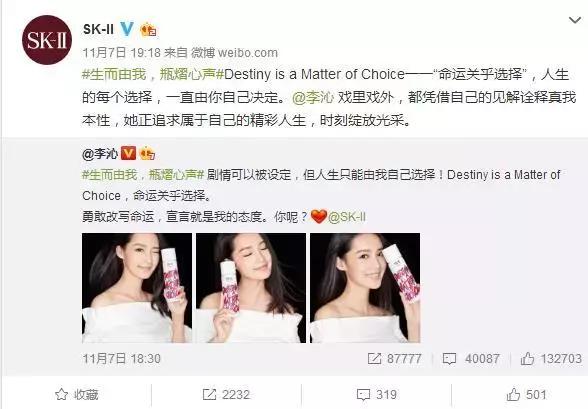Open third photo with bottle near cheek
The image size is (588, 409).
[x=365, y=288]
